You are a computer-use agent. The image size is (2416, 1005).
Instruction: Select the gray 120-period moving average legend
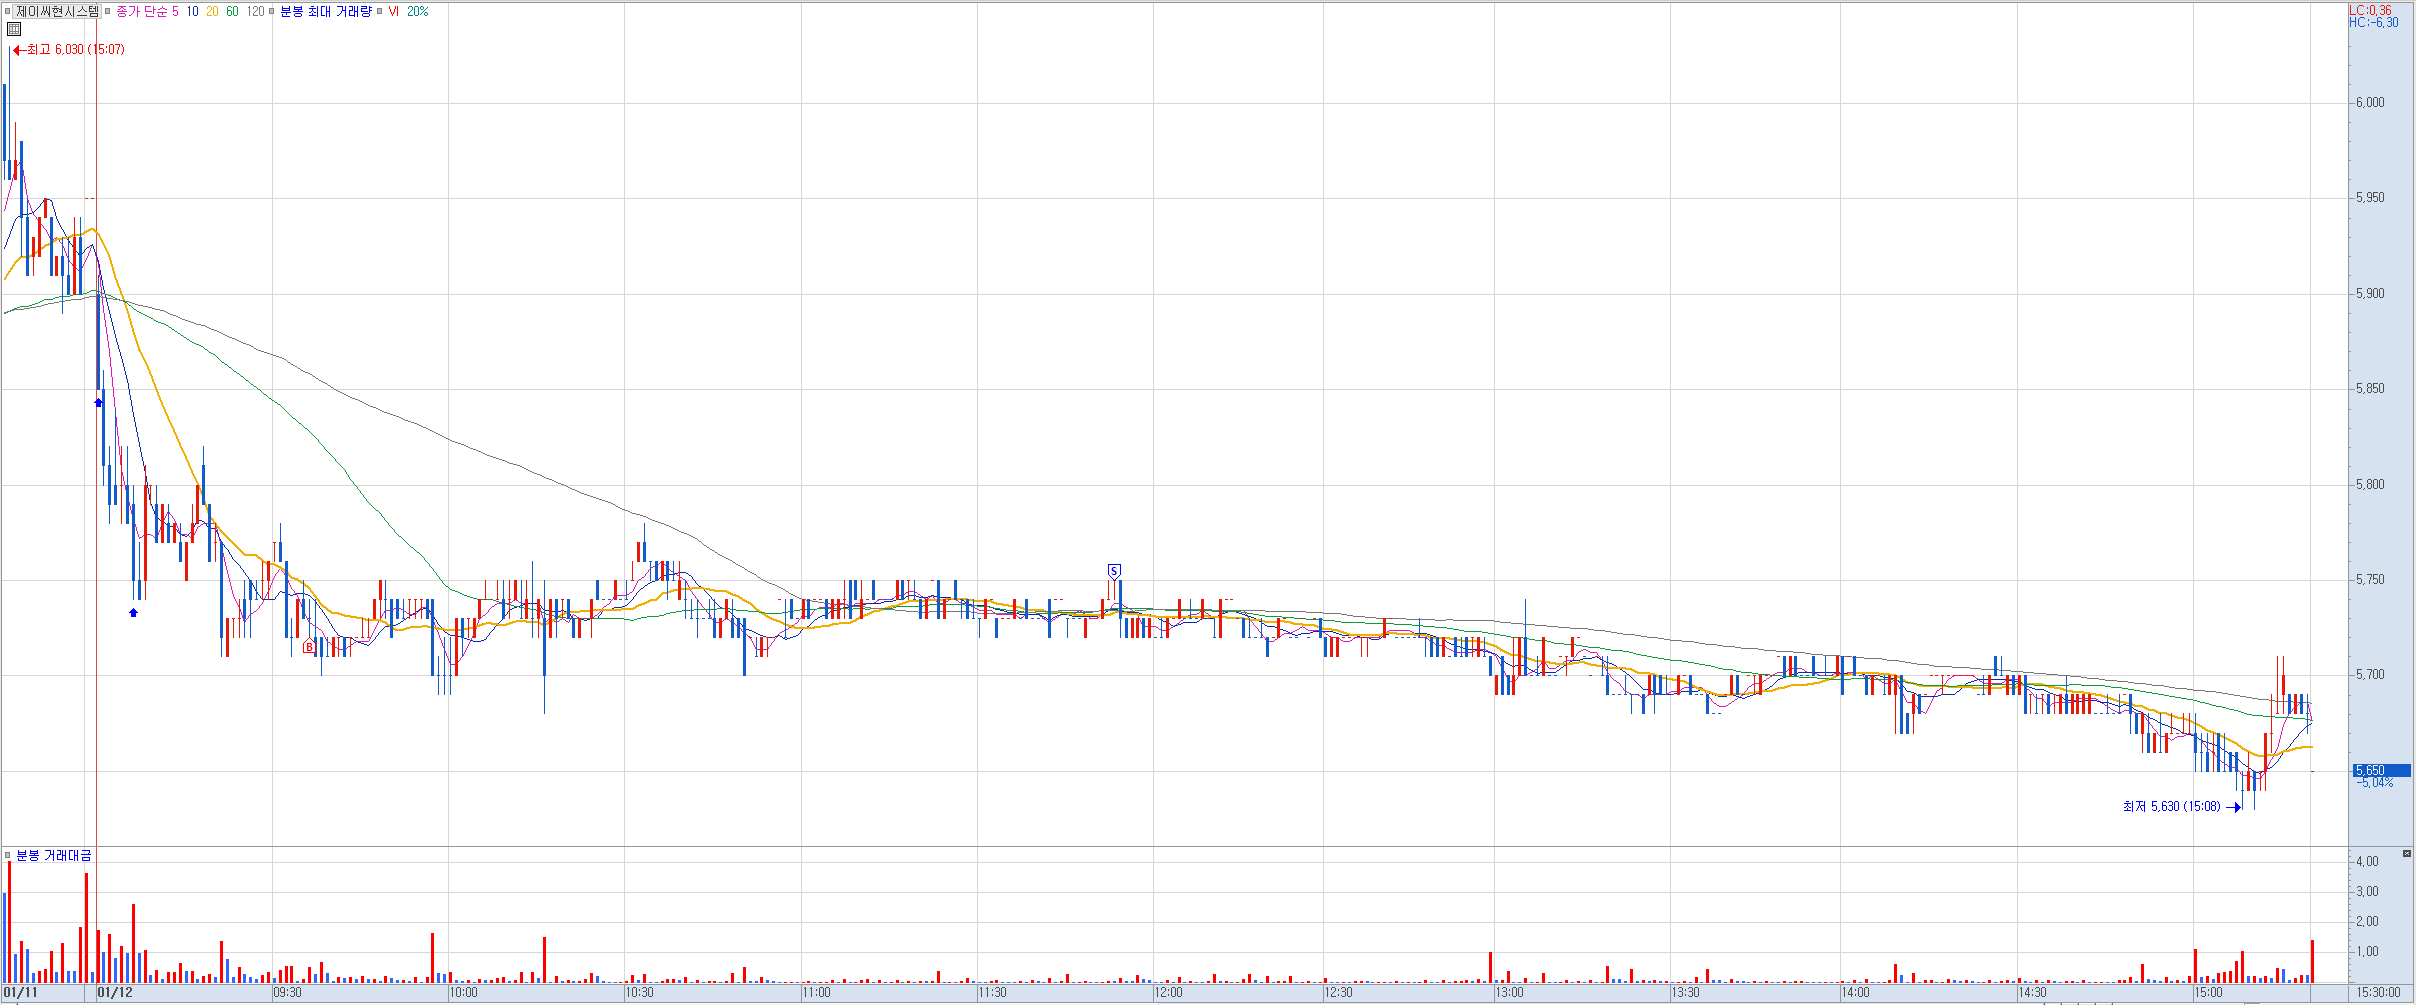(255, 12)
